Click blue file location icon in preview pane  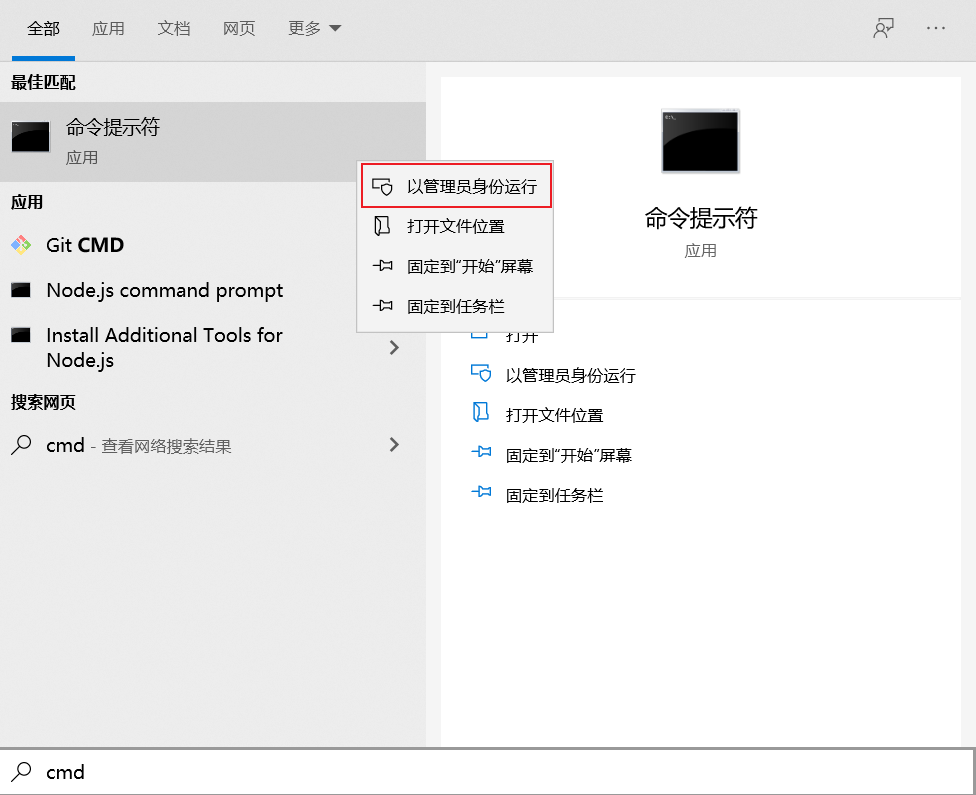click(x=481, y=412)
